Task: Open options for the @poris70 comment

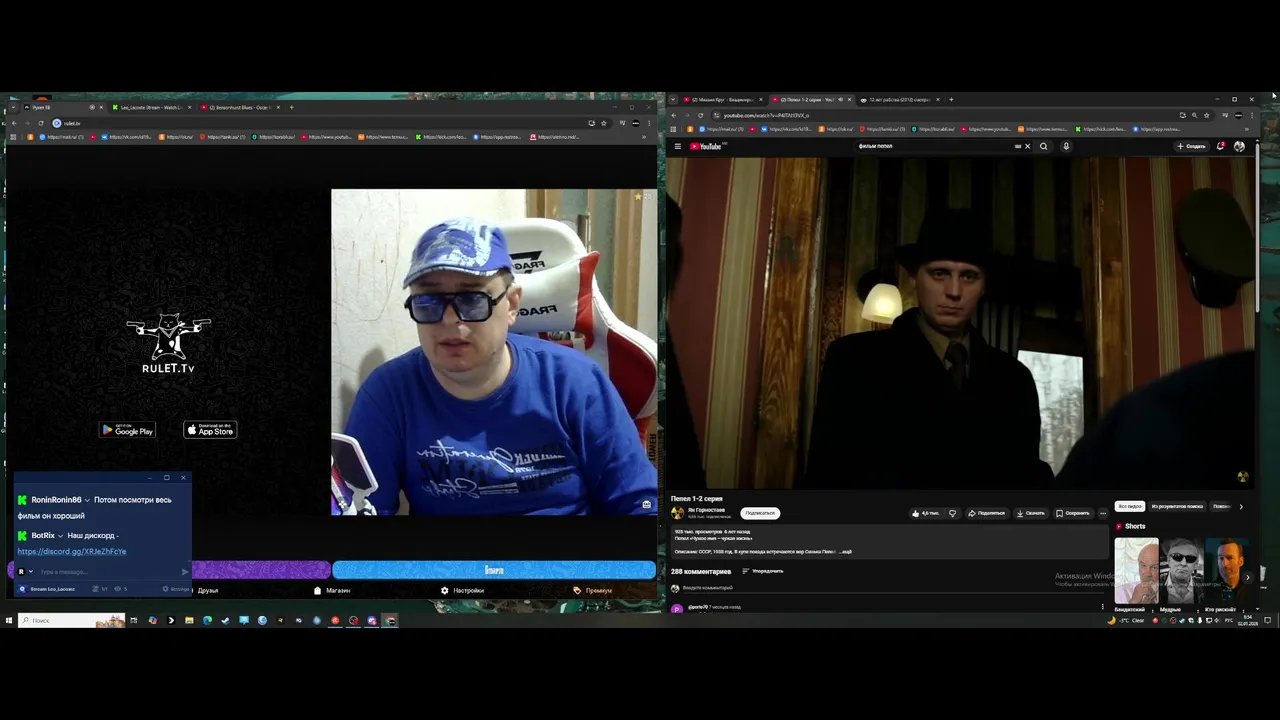Action: tap(1103, 607)
